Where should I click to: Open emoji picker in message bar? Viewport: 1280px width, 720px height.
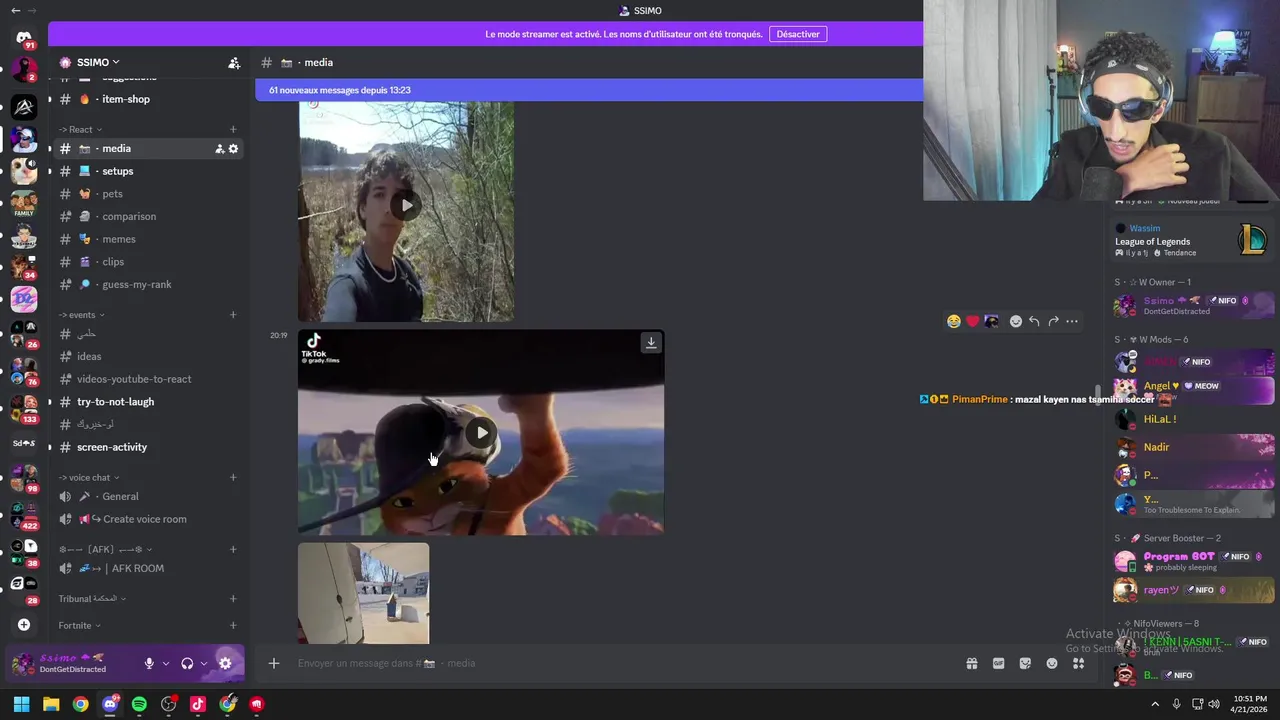click(x=1052, y=663)
